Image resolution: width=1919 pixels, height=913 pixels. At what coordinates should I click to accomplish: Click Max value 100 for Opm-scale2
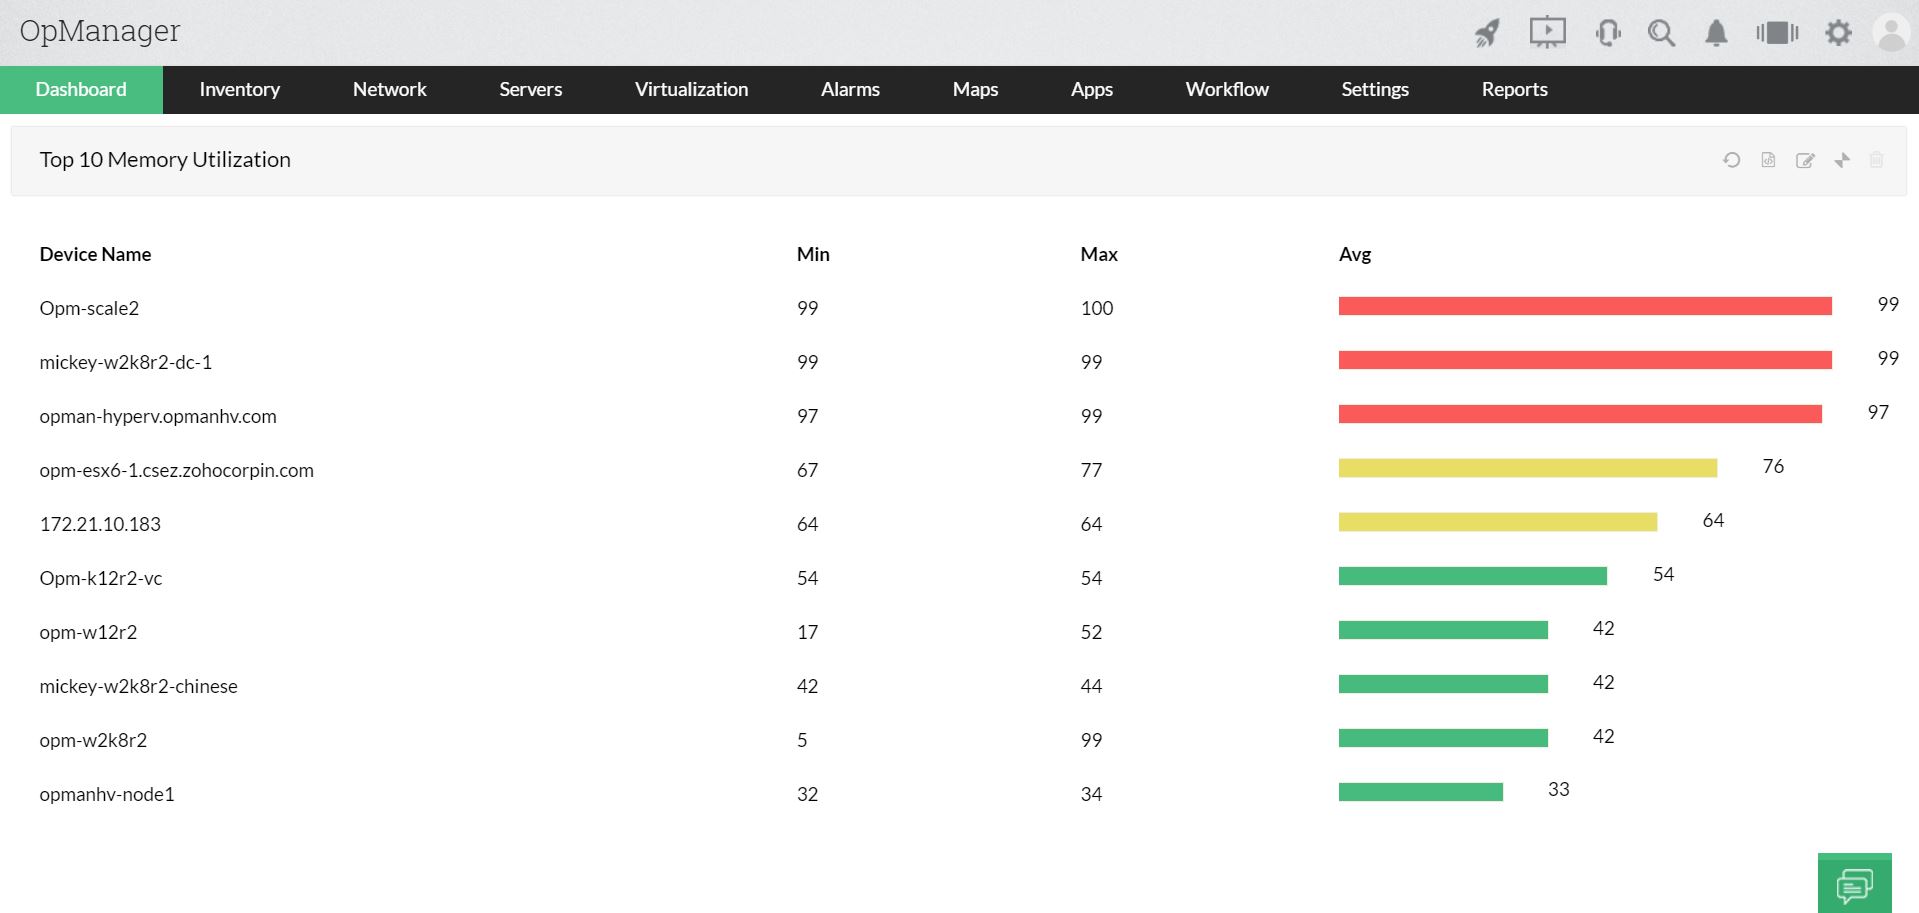pos(1097,308)
